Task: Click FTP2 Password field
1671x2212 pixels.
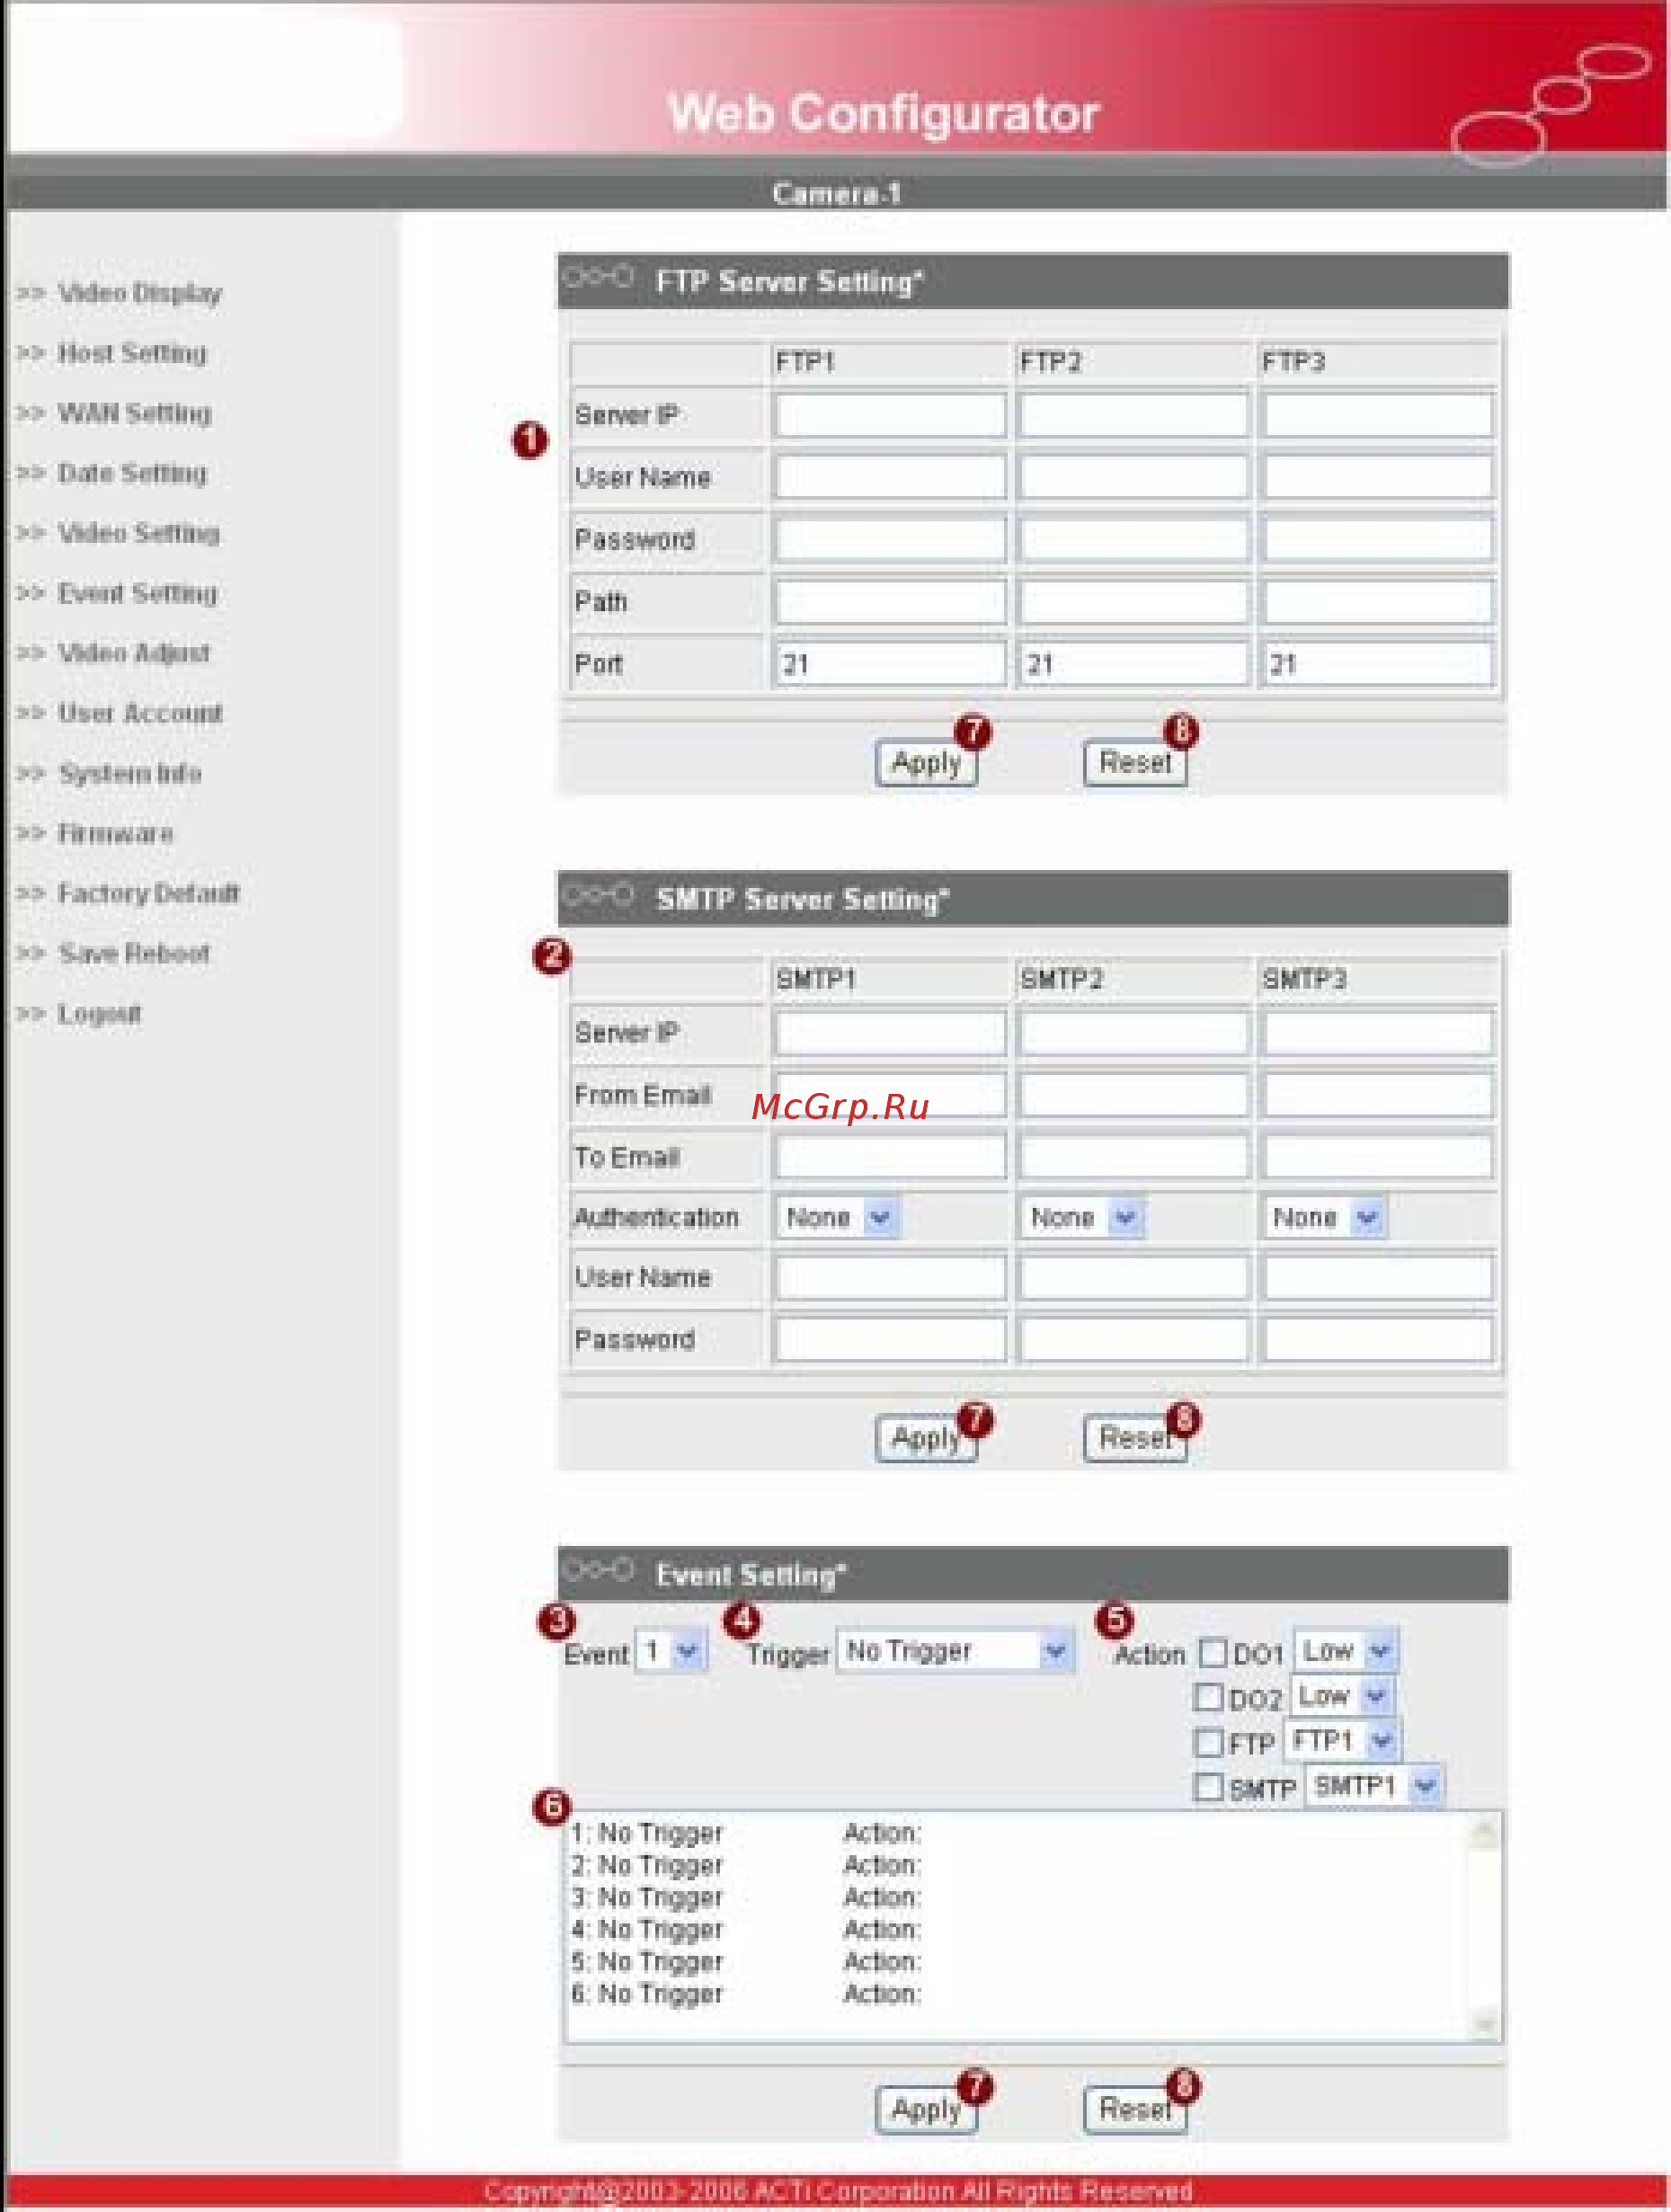Action: tap(1133, 539)
